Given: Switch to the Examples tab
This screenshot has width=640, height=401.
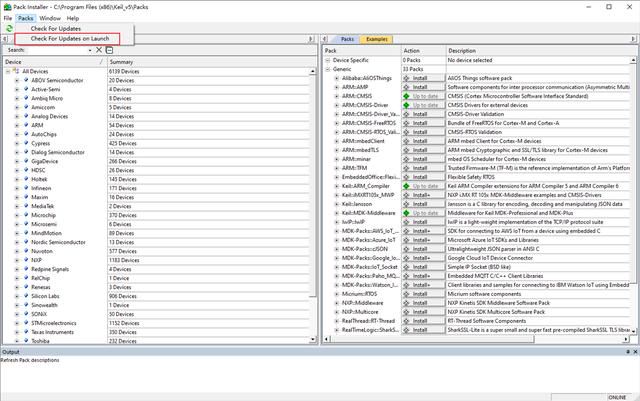Looking at the screenshot, I should coord(376,39).
